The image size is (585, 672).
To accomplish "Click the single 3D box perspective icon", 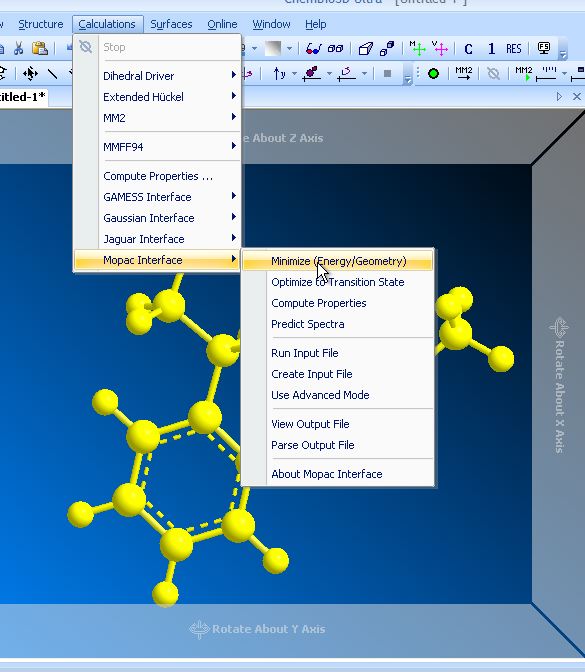I will [366, 49].
